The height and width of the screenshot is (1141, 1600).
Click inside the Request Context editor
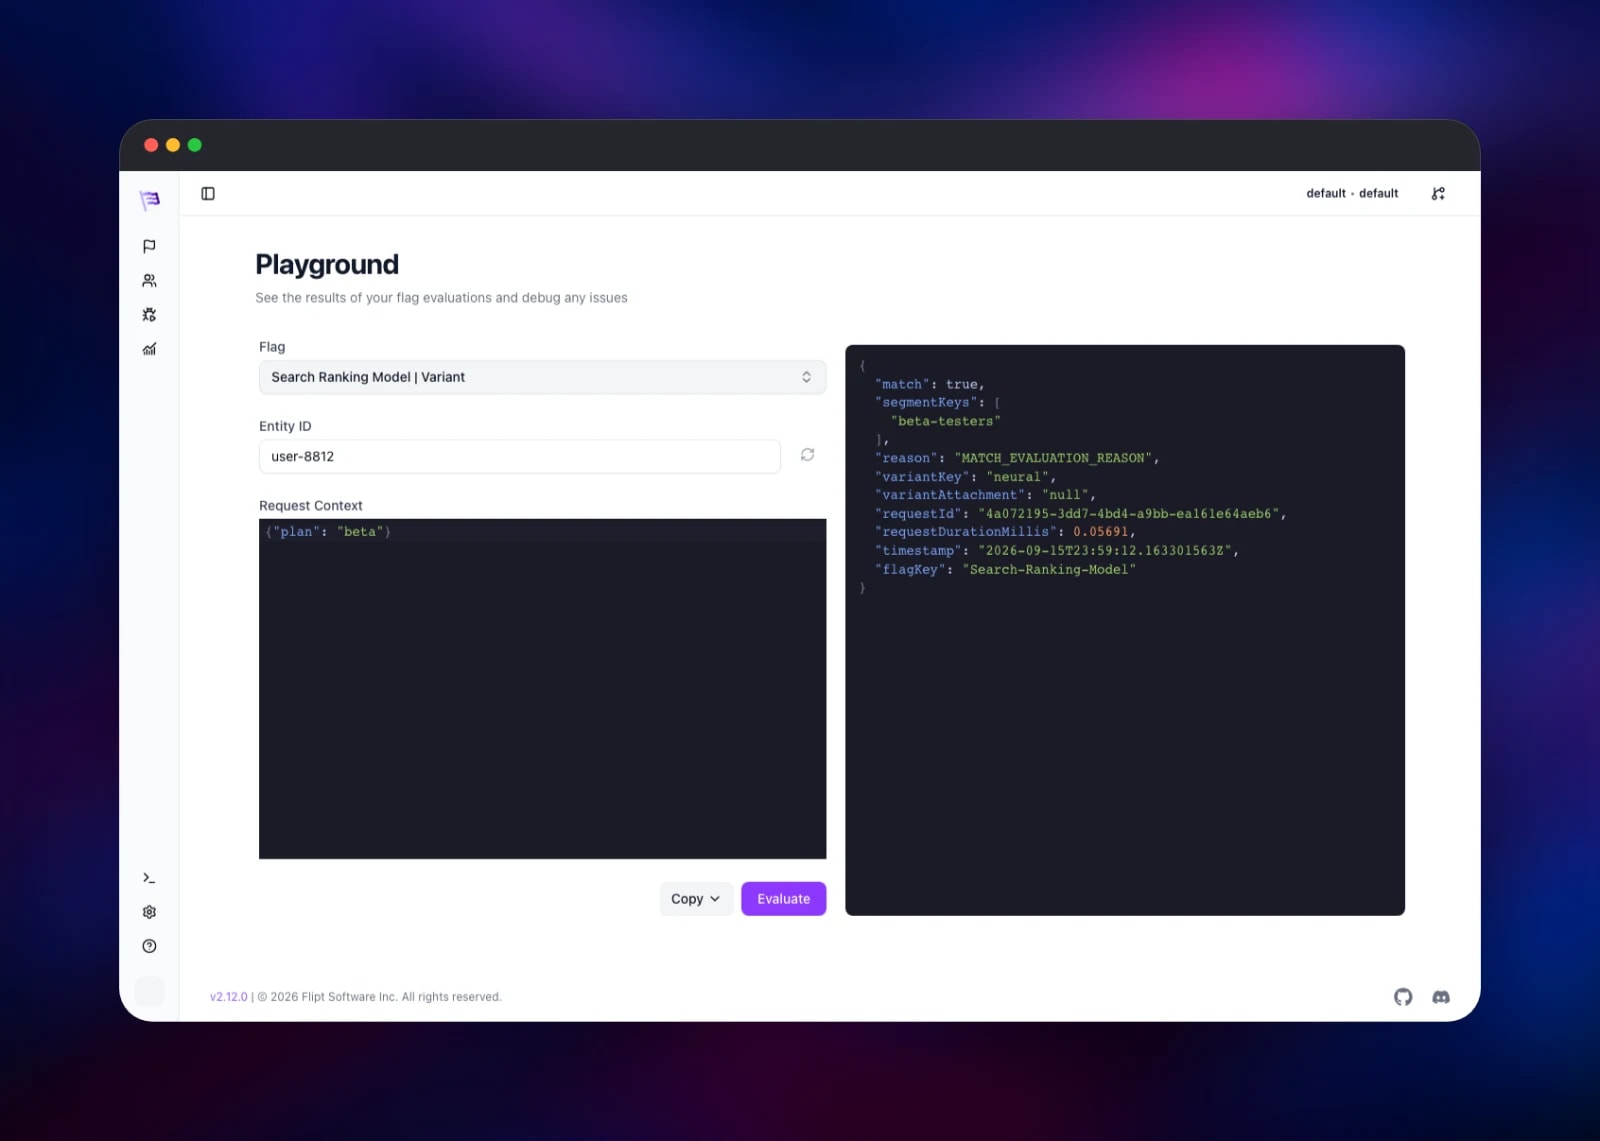542,689
